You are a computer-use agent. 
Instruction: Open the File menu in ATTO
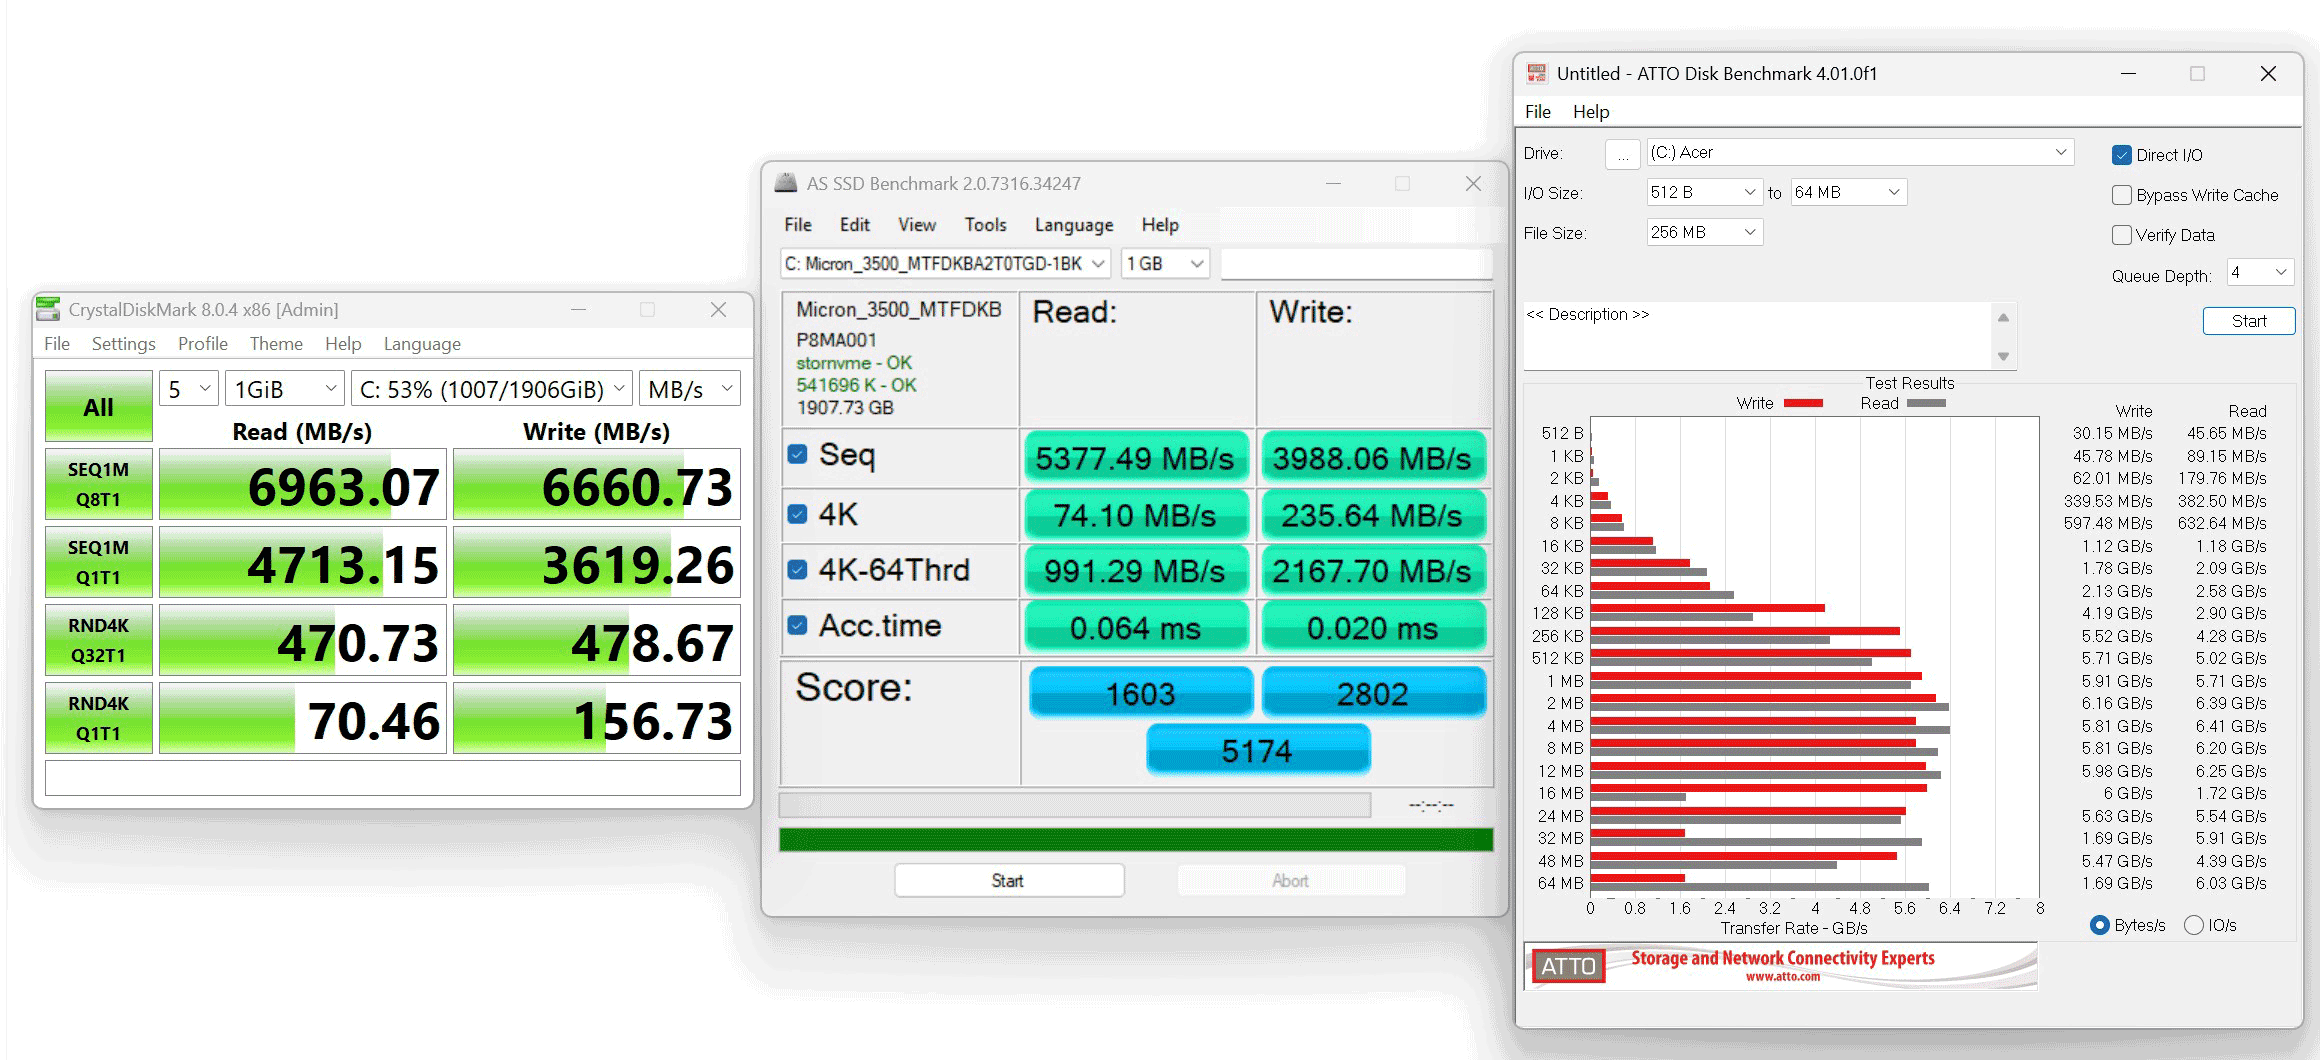pos(1538,112)
